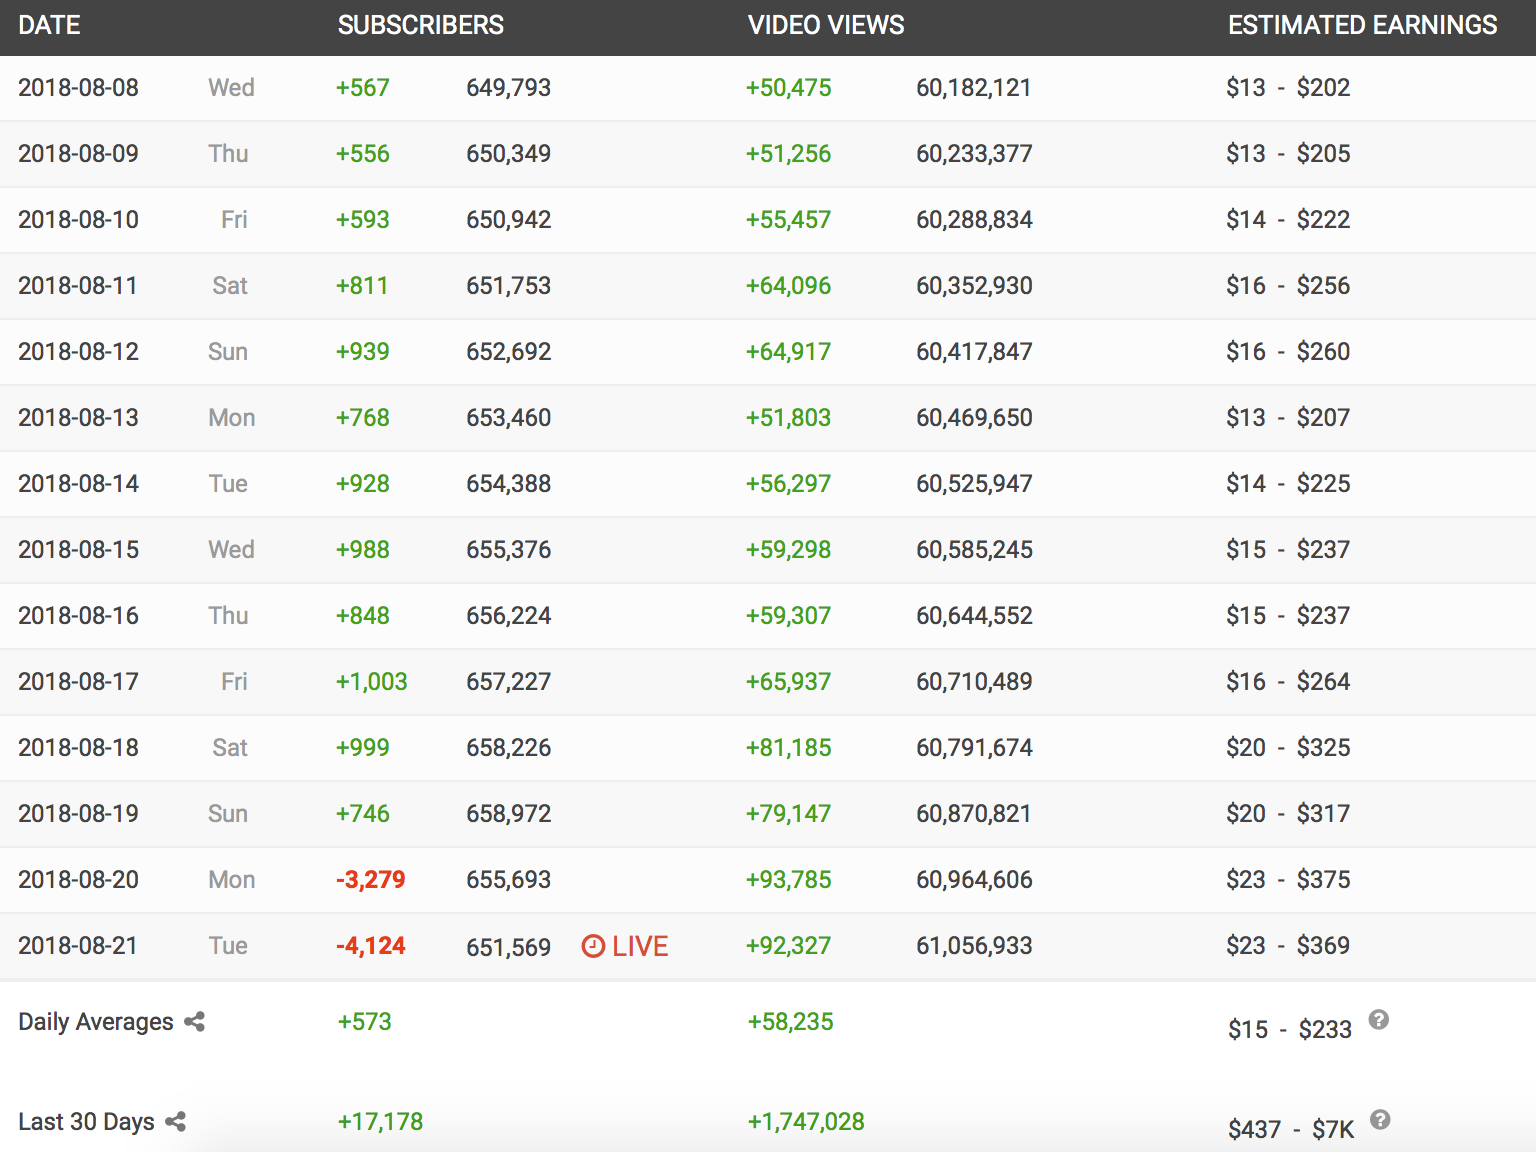This screenshot has height=1152, width=1536.
Task: Open help icon next to $437 - $7K
Action: point(1380,1120)
